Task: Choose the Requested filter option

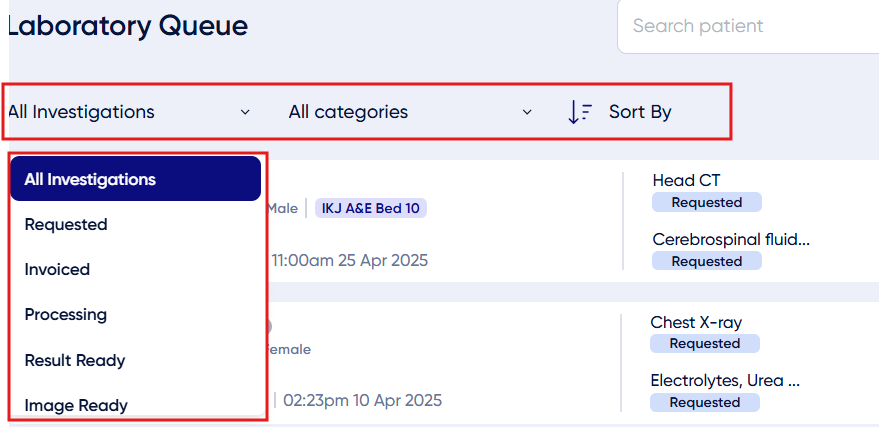Action: coord(136,224)
